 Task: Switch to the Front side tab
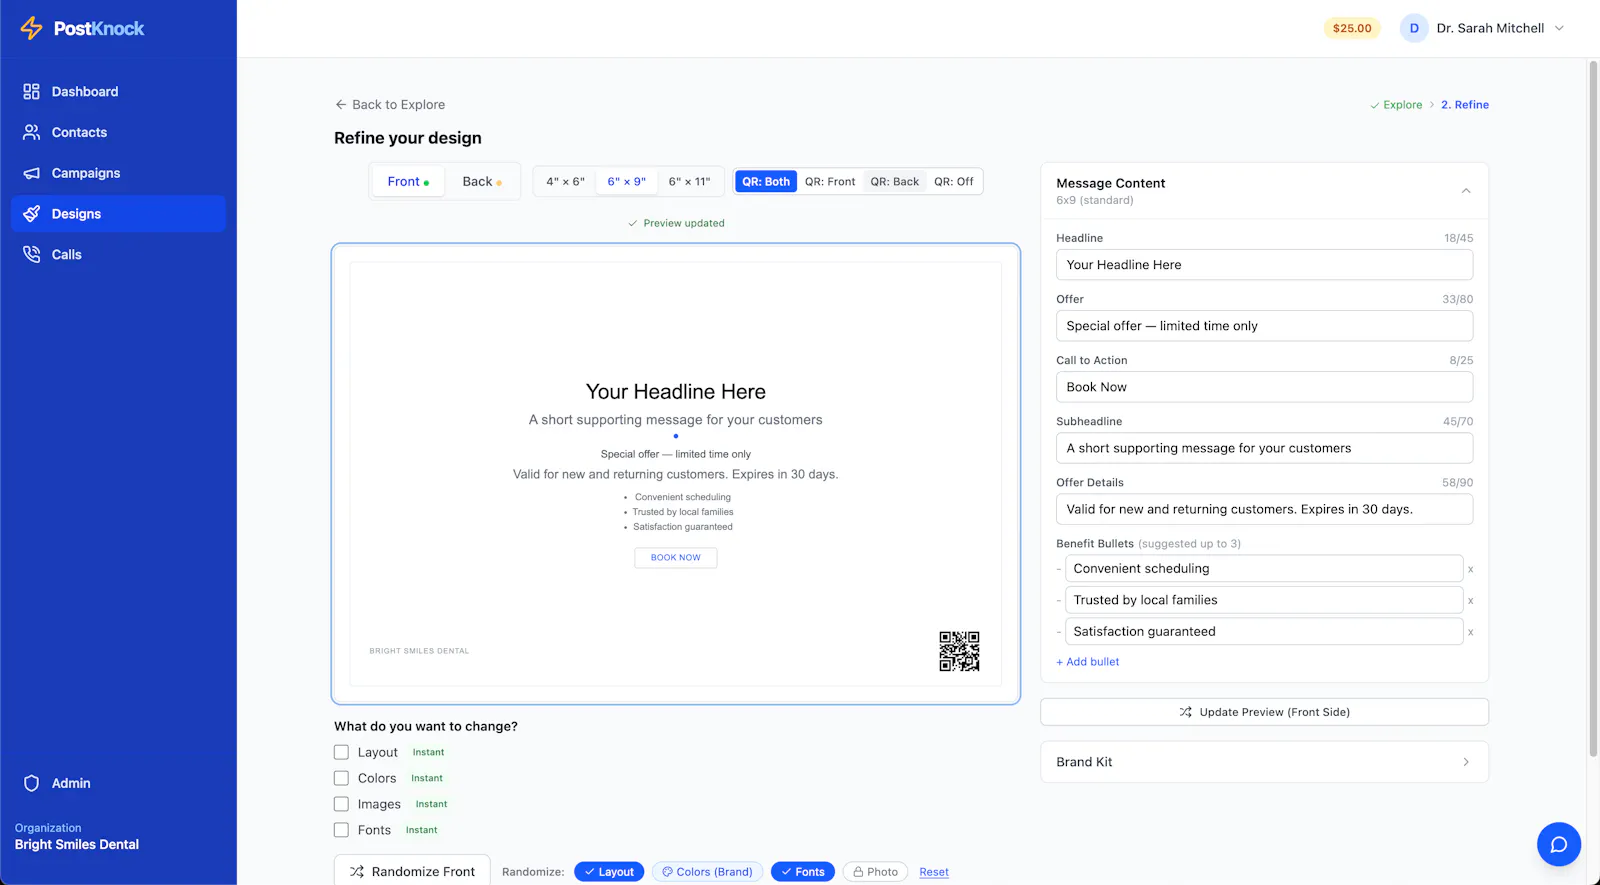point(408,182)
